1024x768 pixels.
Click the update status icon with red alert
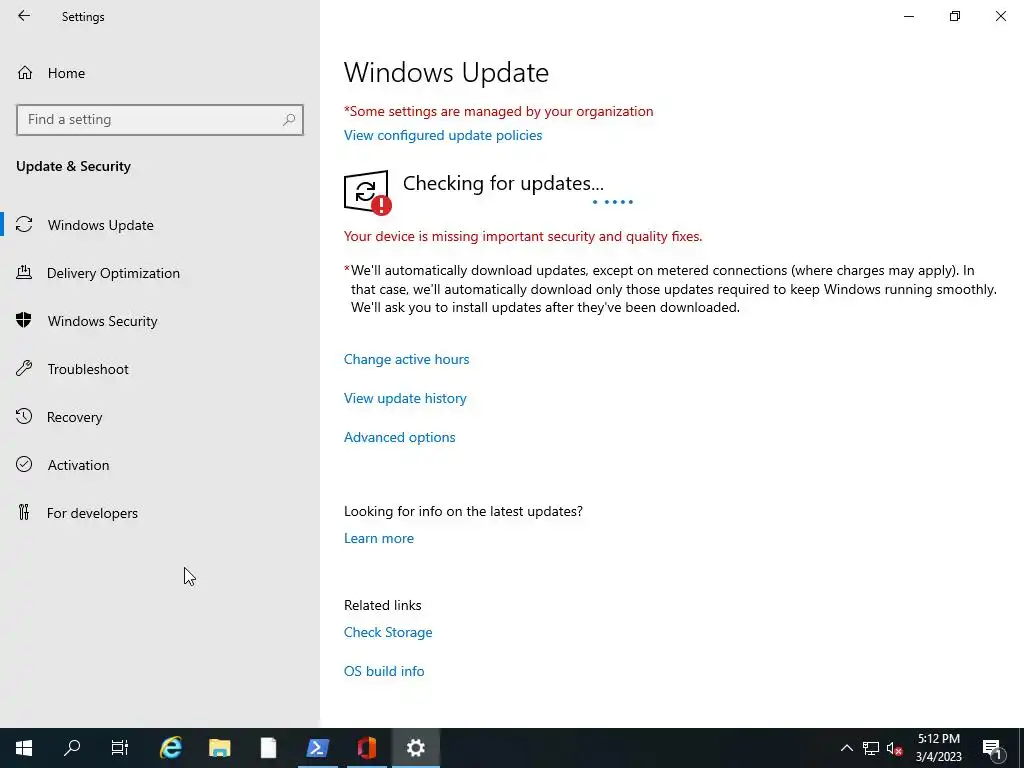pyautogui.click(x=368, y=192)
